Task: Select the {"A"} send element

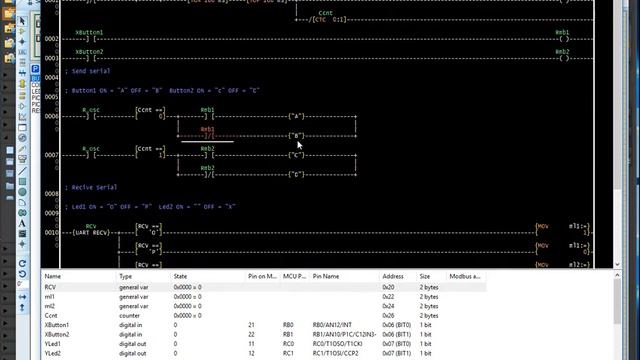Action: coord(297,116)
